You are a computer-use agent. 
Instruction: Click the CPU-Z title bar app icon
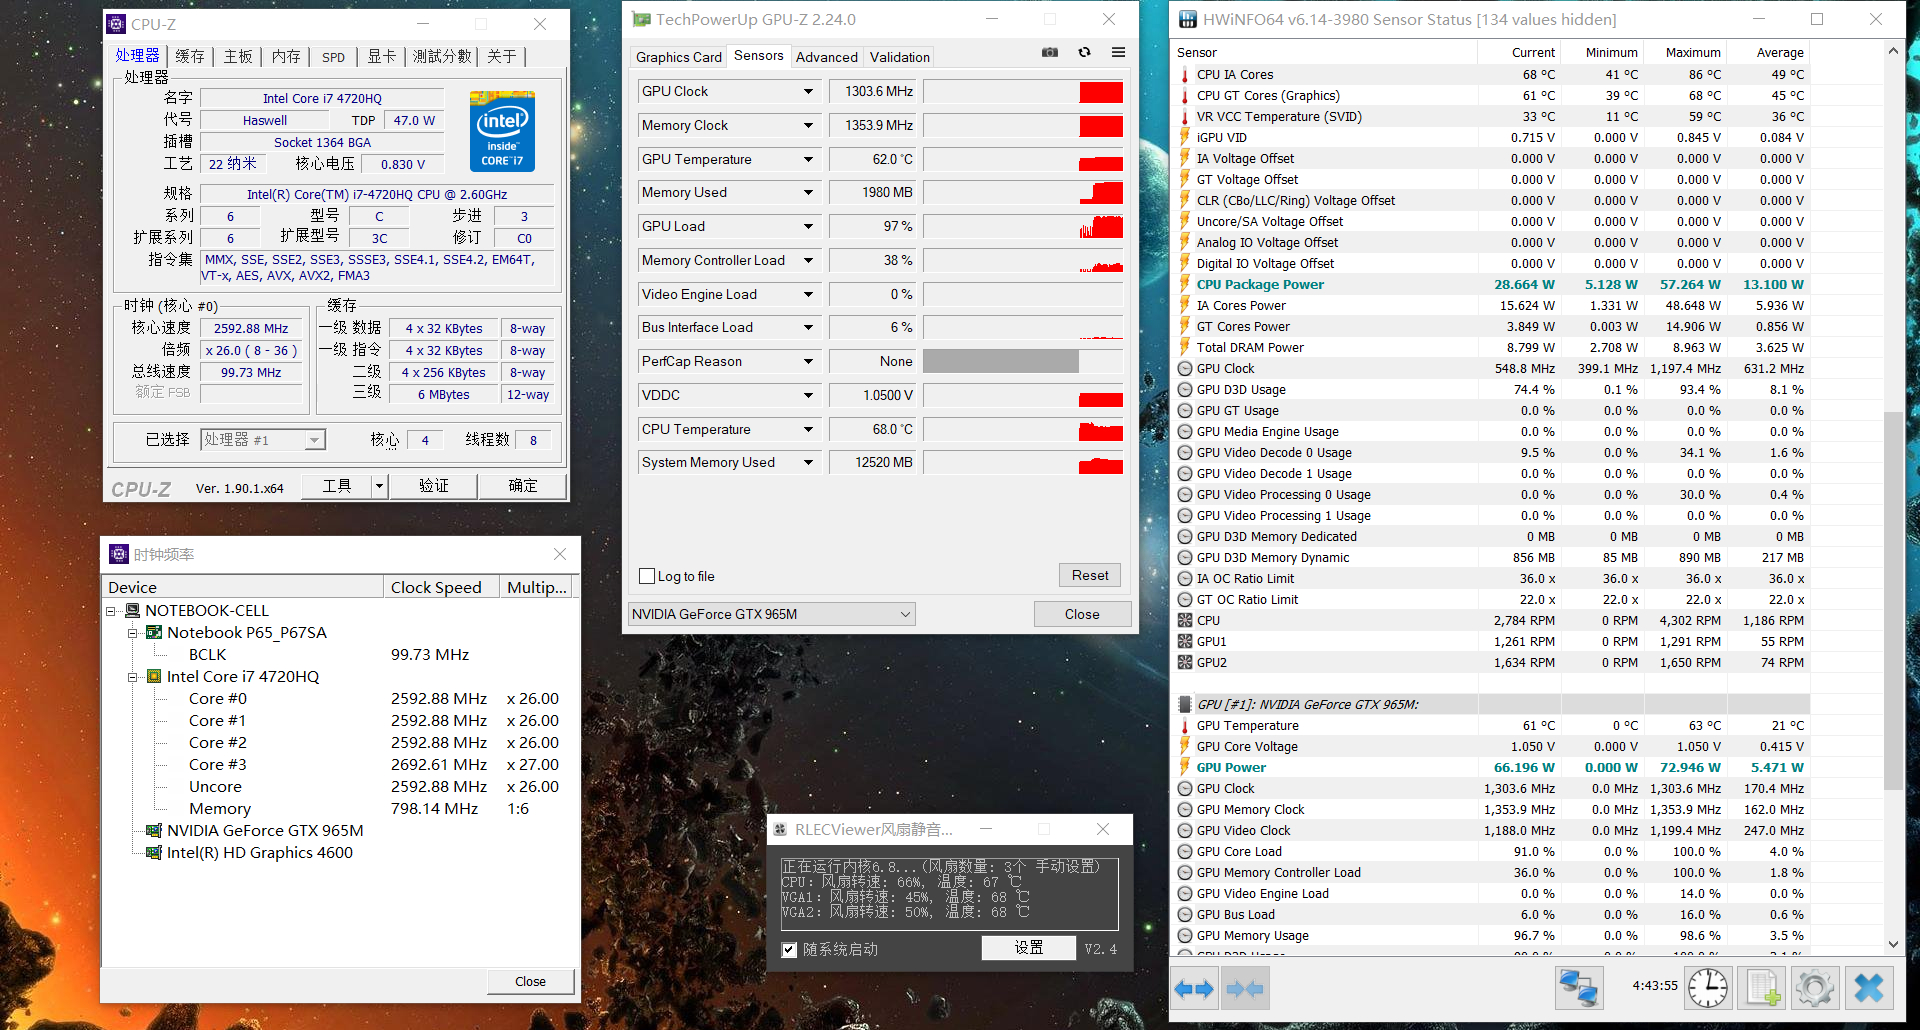pyautogui.click(x=117, y=24)
